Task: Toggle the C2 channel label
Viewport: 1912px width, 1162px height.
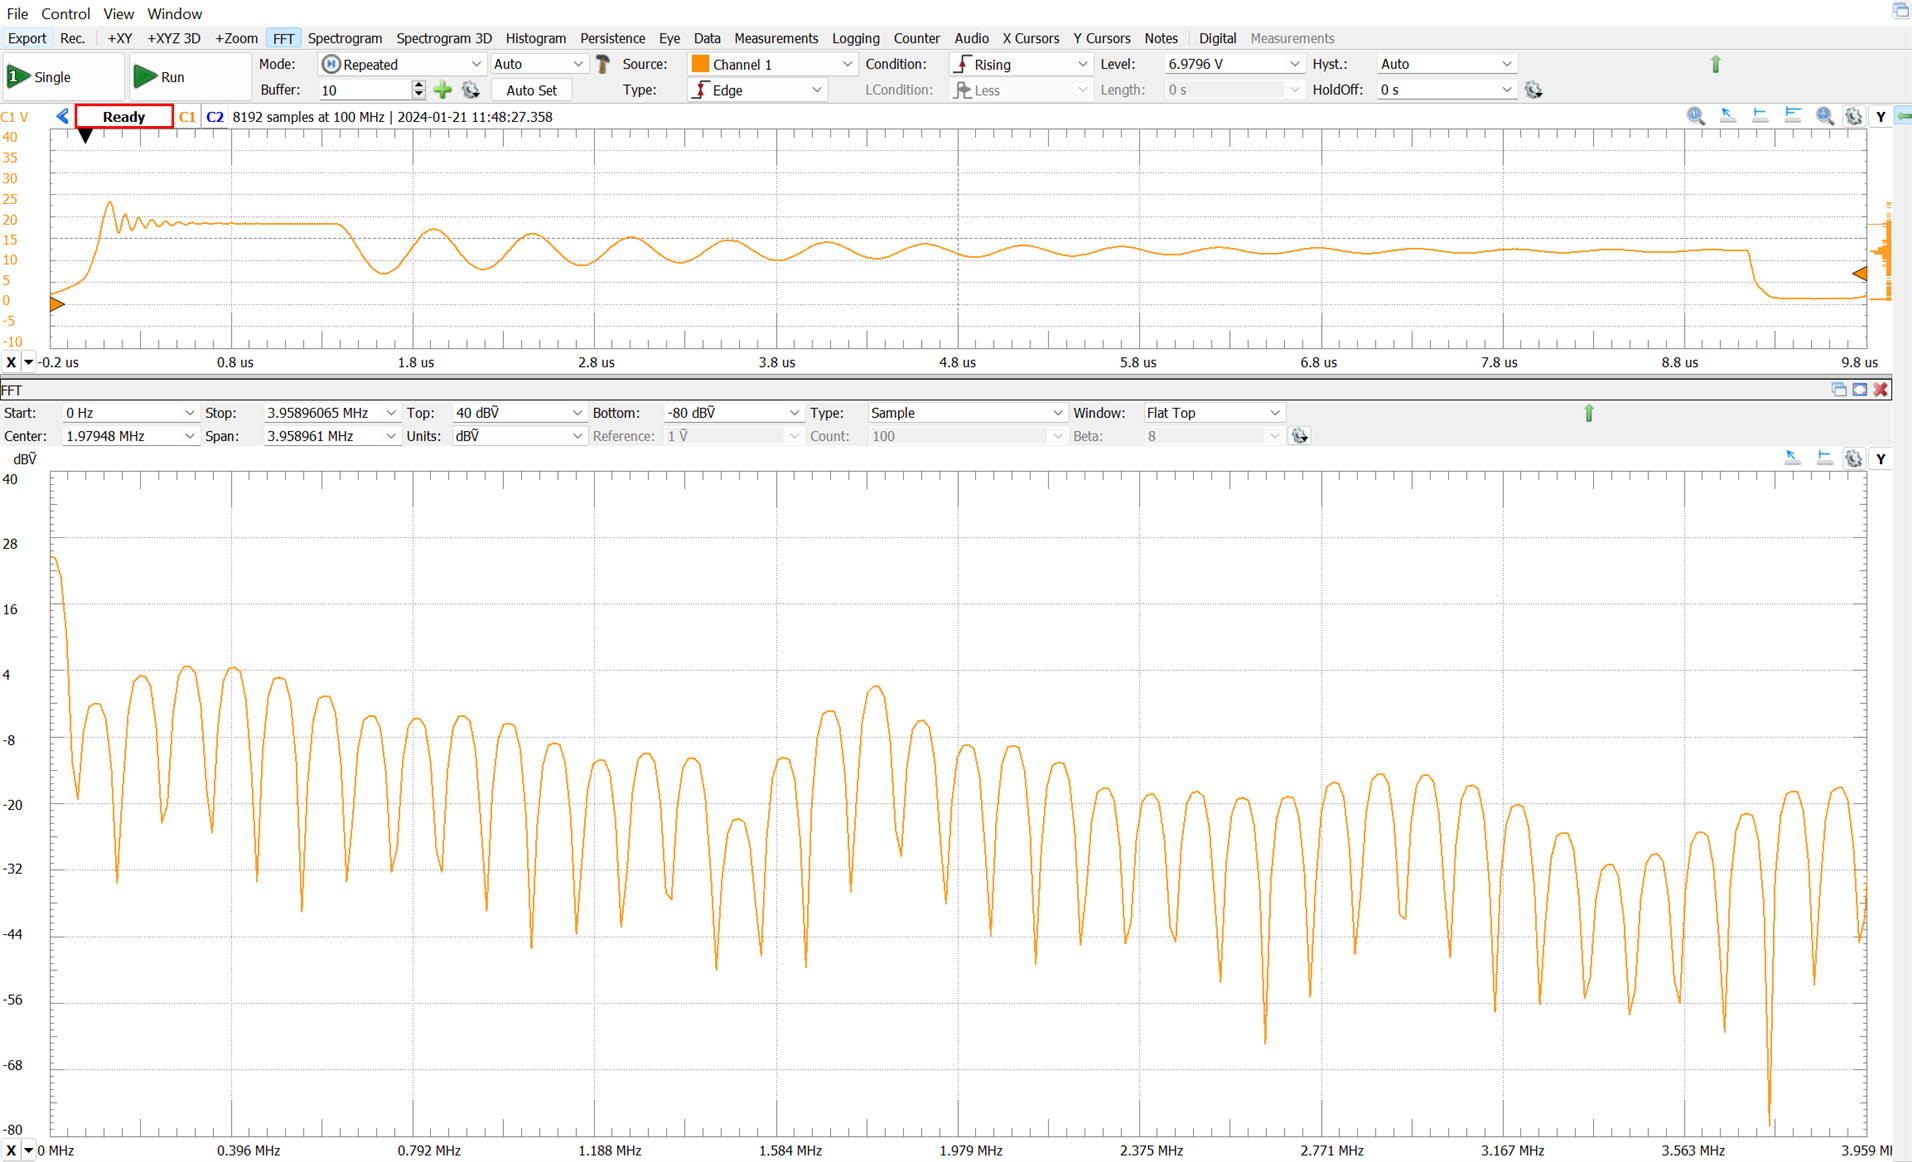Action: (215, 117)
